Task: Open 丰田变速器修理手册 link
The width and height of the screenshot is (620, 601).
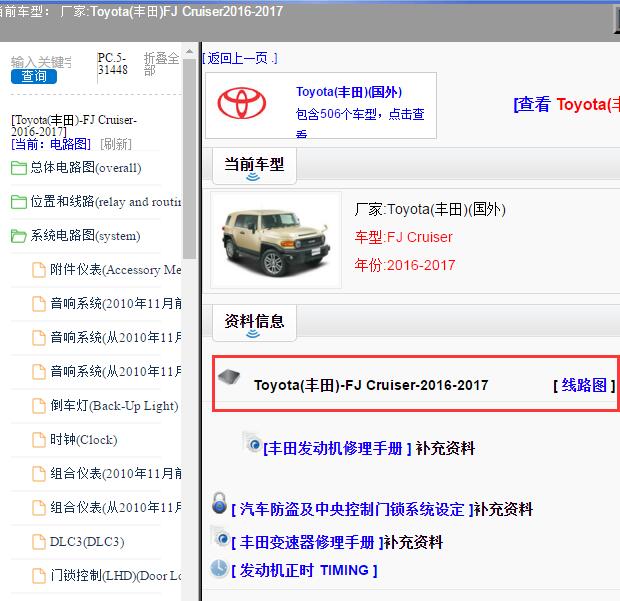Action: (307, 542)
